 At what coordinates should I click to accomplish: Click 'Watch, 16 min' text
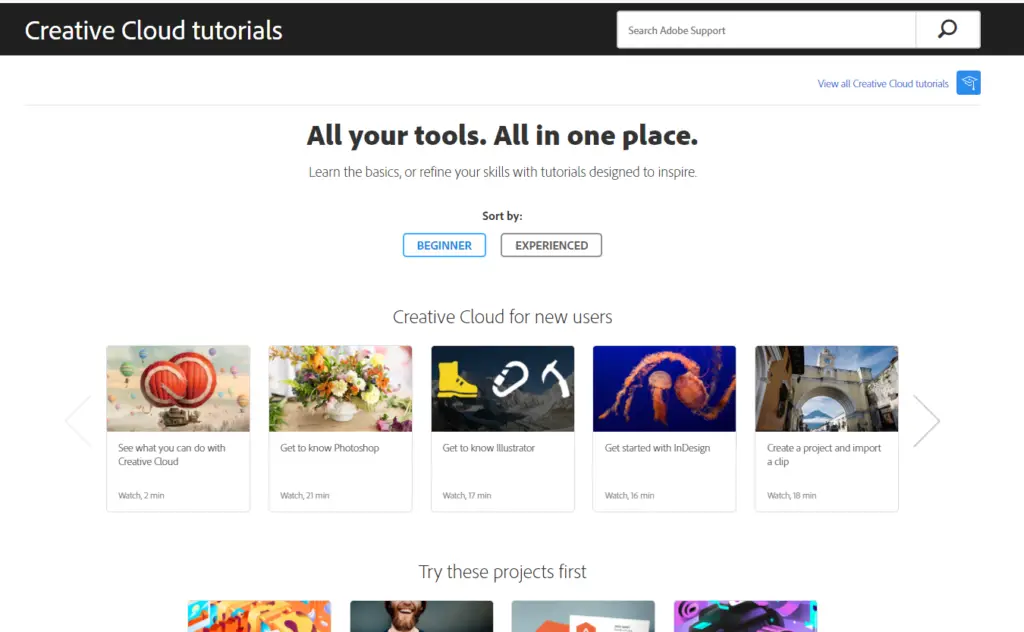(630, 496)
